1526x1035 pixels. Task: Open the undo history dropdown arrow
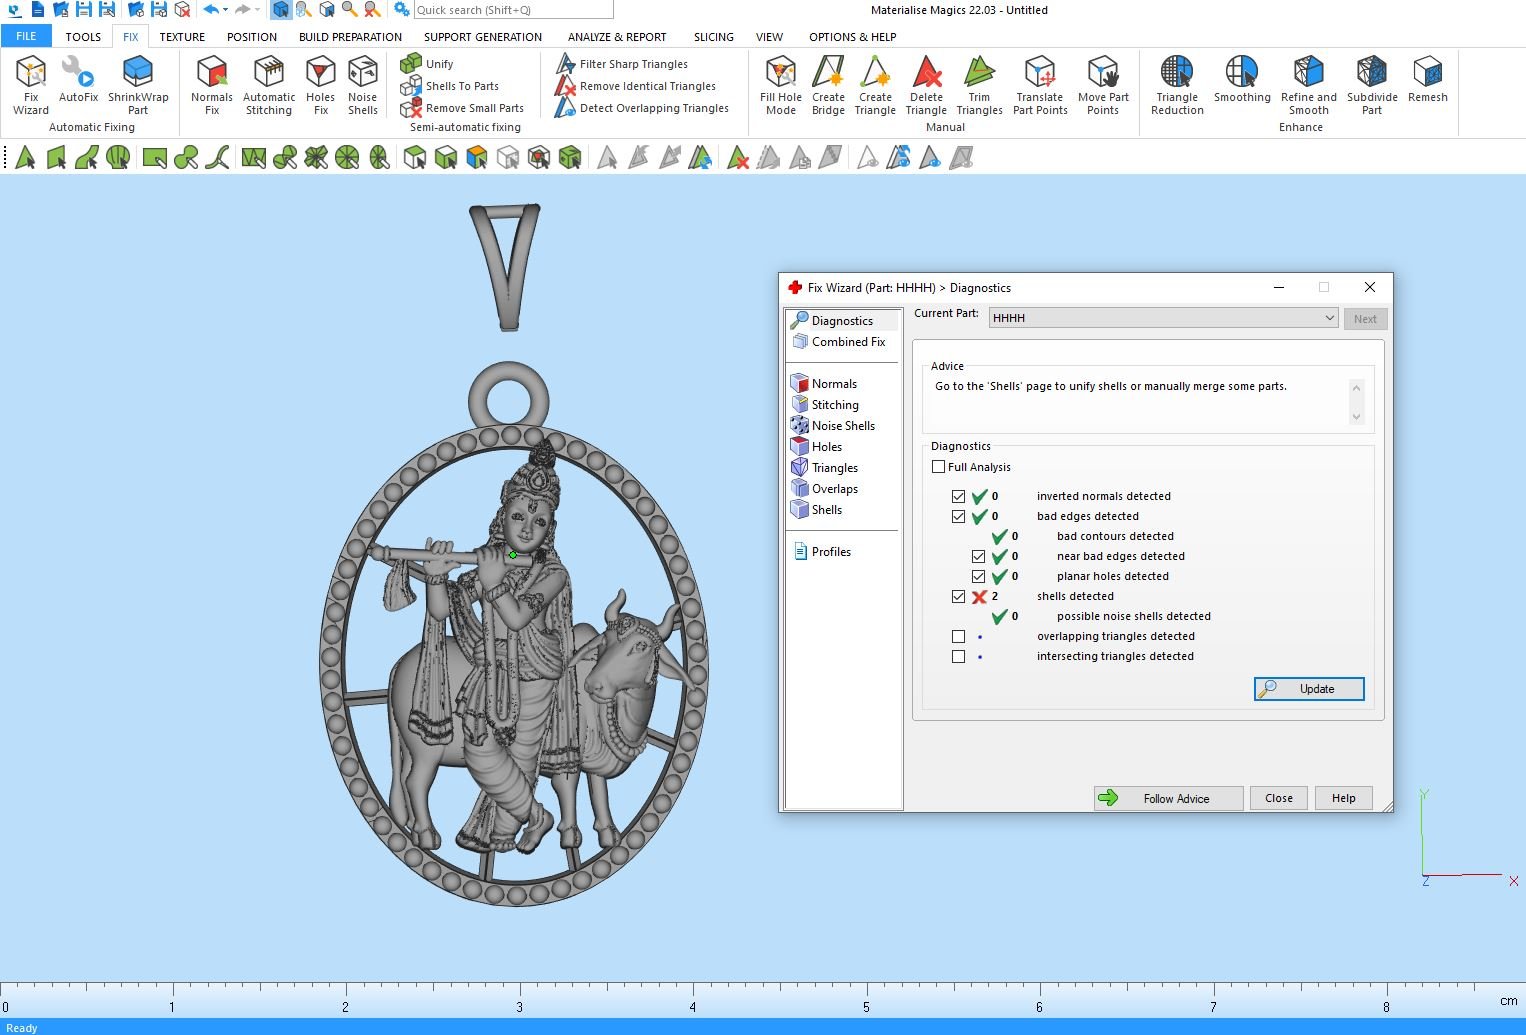click(x=226, y=10)
